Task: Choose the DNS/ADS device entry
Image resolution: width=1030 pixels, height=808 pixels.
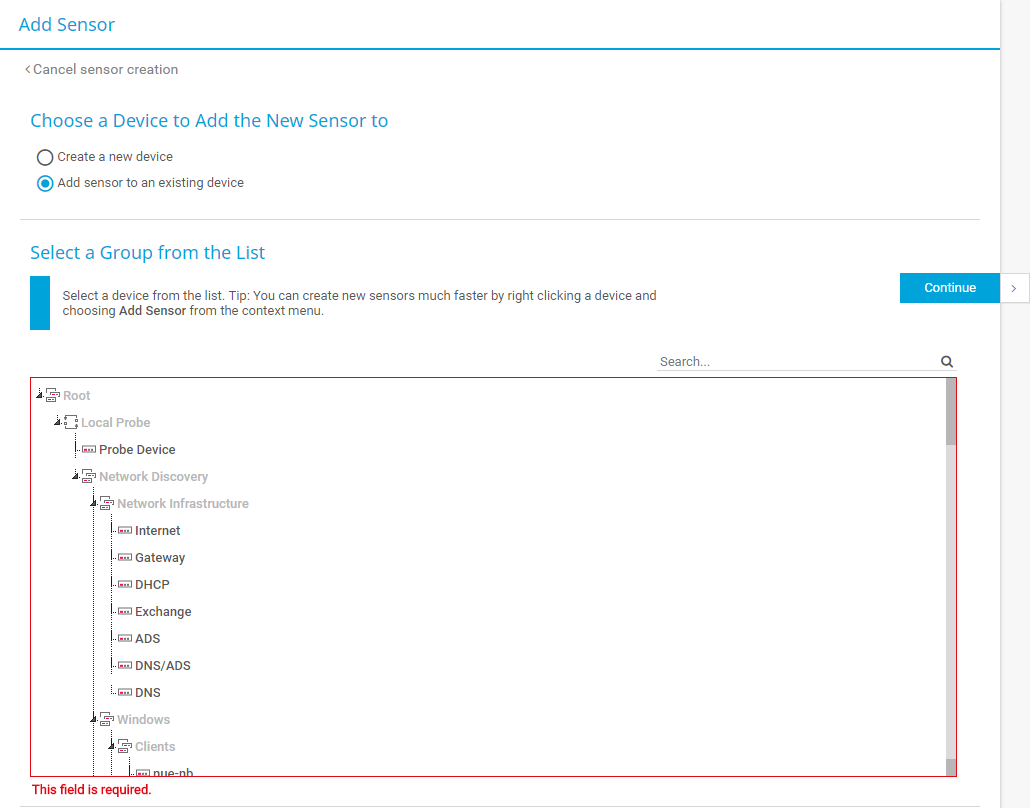Action: [162, 666]
